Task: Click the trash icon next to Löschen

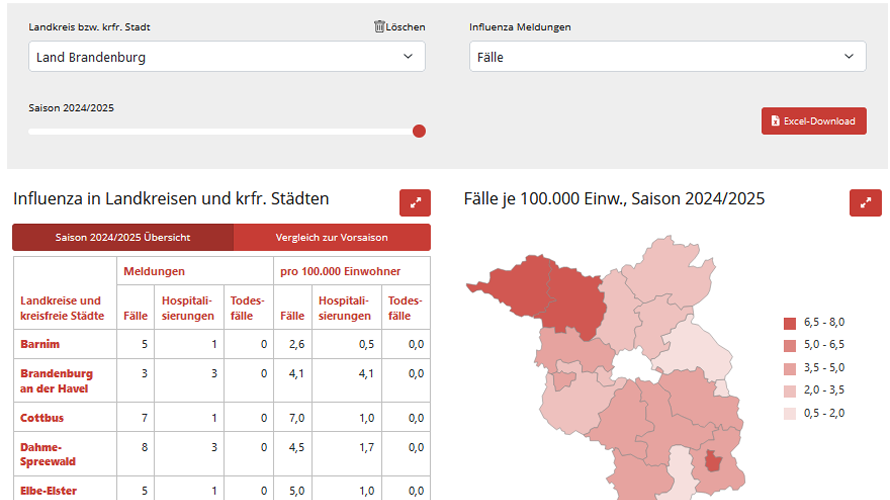Action: [379, 26]
